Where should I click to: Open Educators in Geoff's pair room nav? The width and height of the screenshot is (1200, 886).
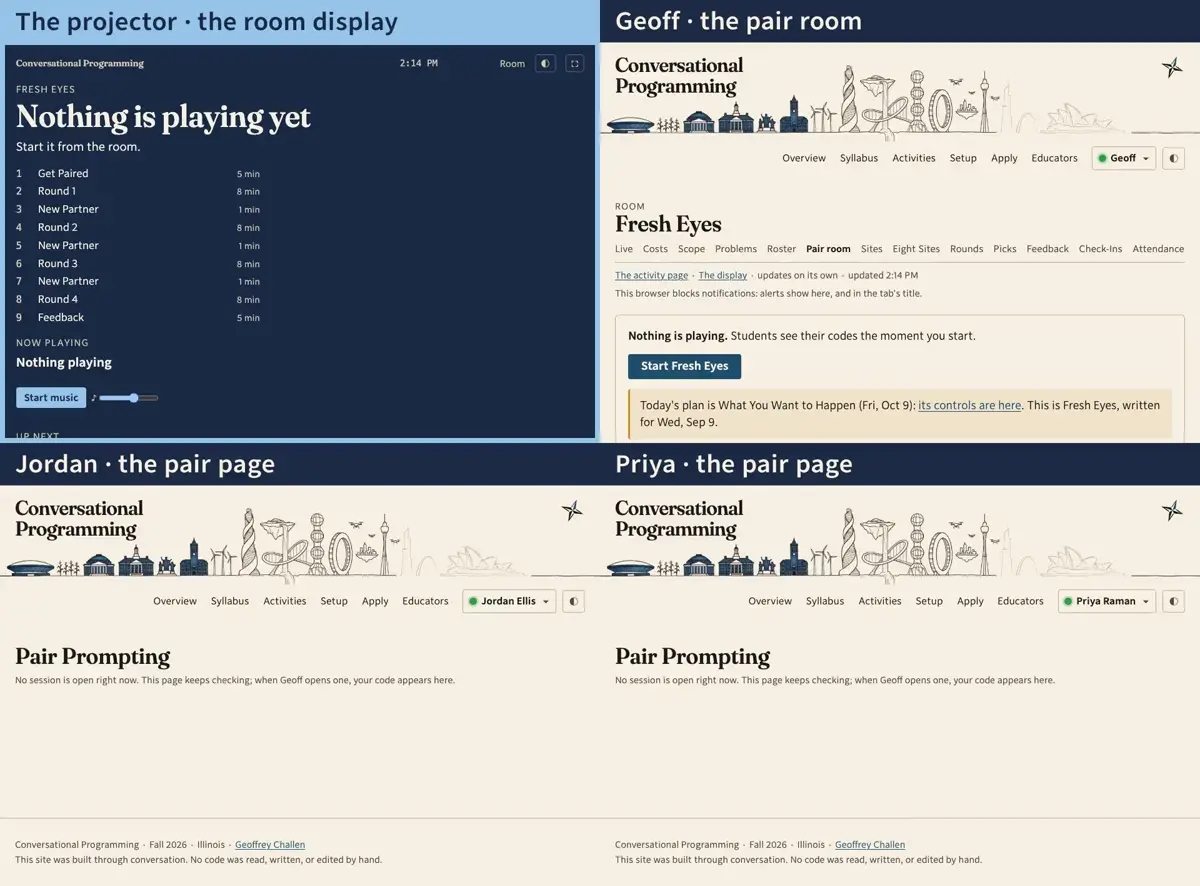point(1055,158)
